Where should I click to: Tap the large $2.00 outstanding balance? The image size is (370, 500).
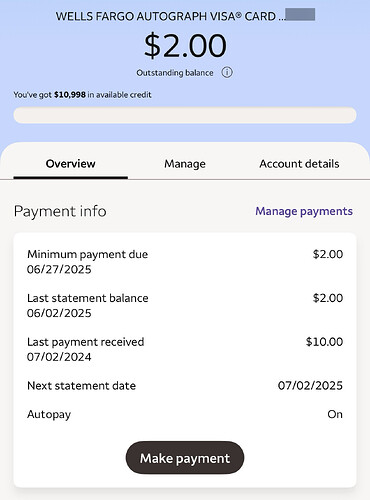[185, 45]
